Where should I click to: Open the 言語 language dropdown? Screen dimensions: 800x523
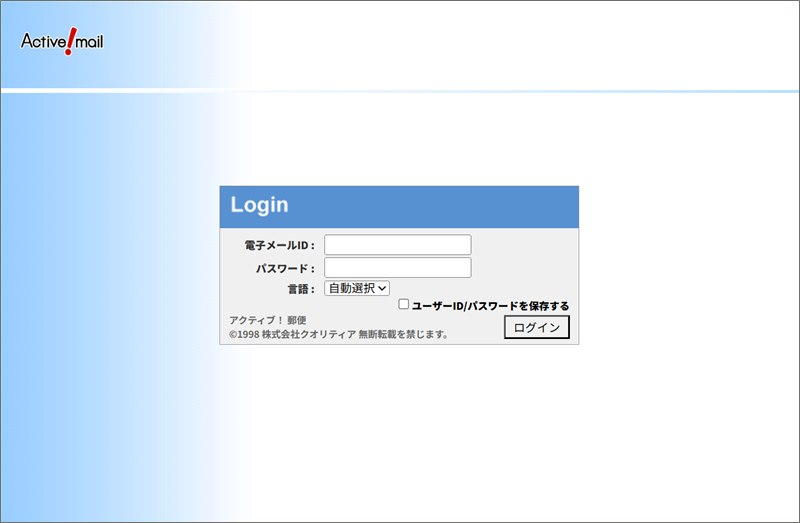tap(356, 288)
